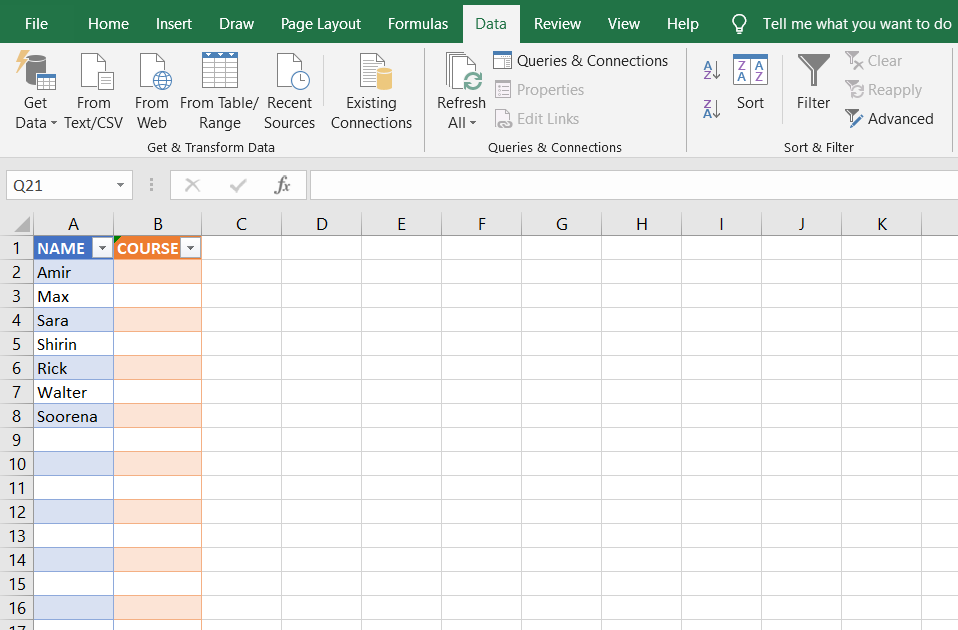
Task: Sort A to Z ascending
Action: pos(711,70)
